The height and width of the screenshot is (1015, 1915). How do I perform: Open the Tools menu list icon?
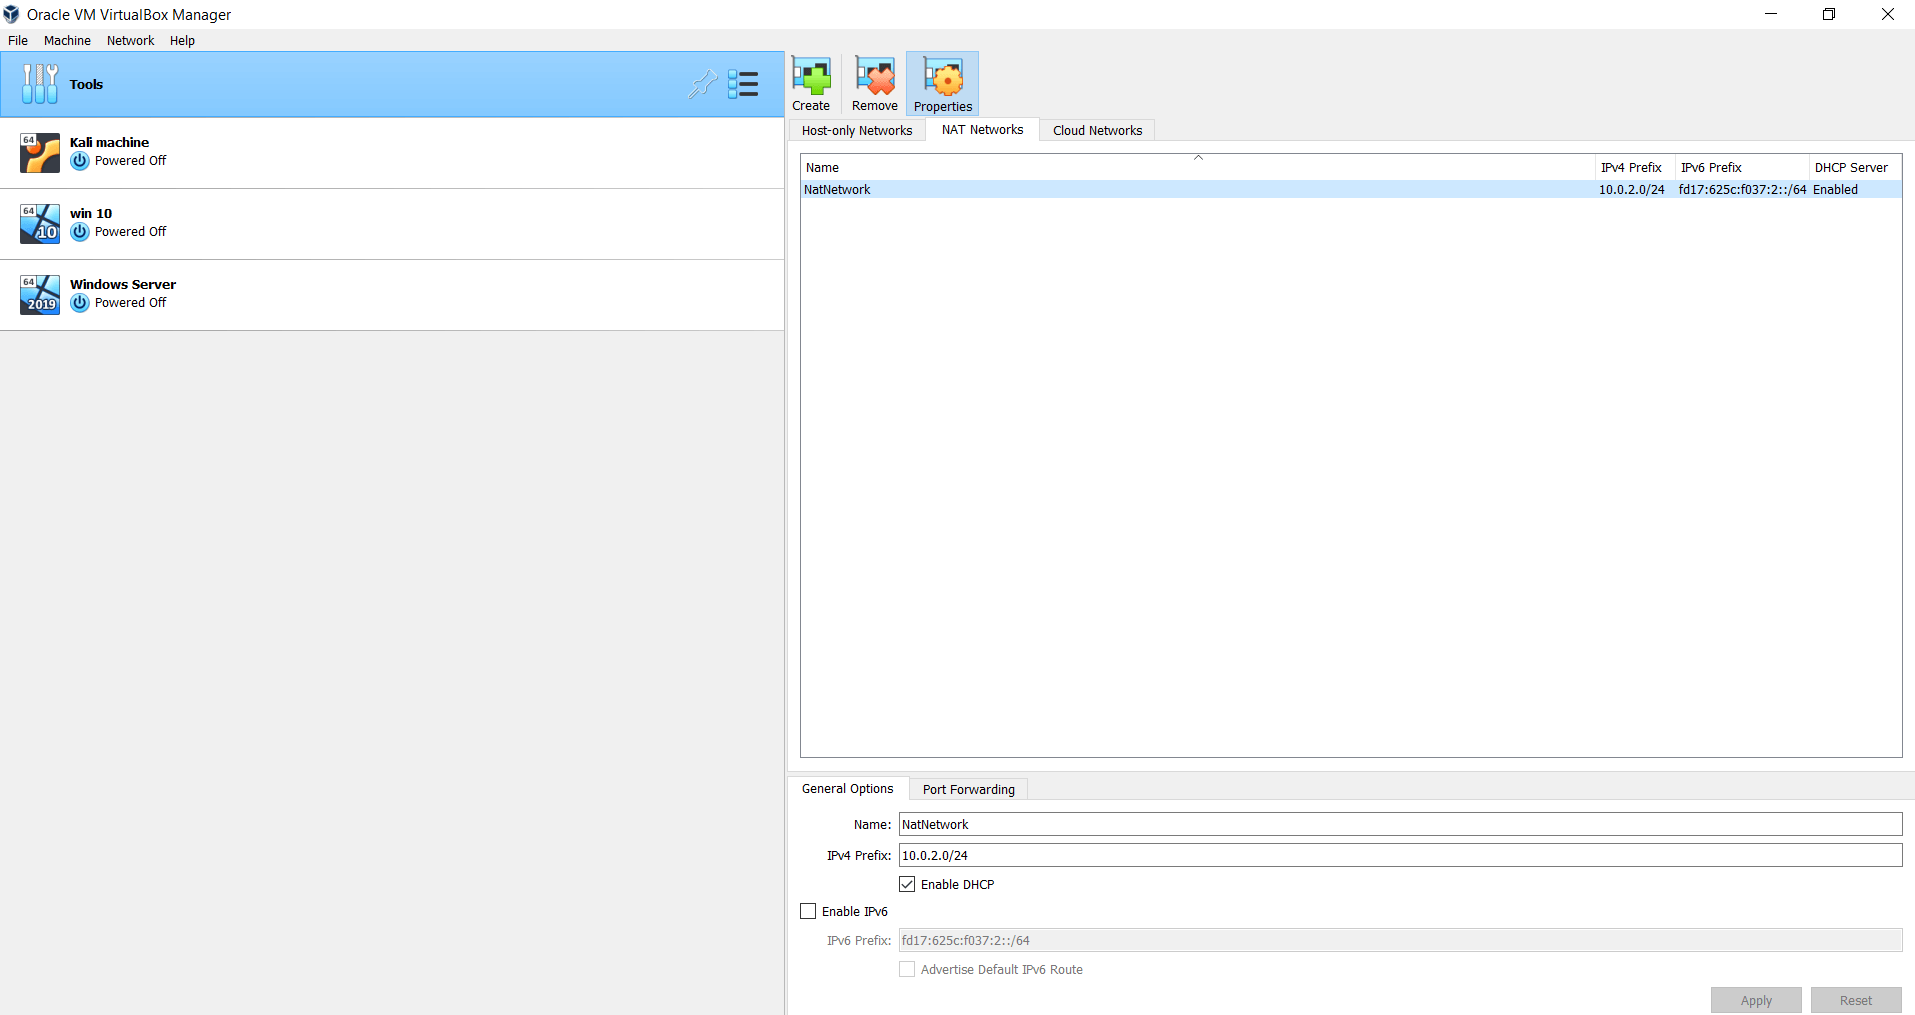(x=744, y=84)
